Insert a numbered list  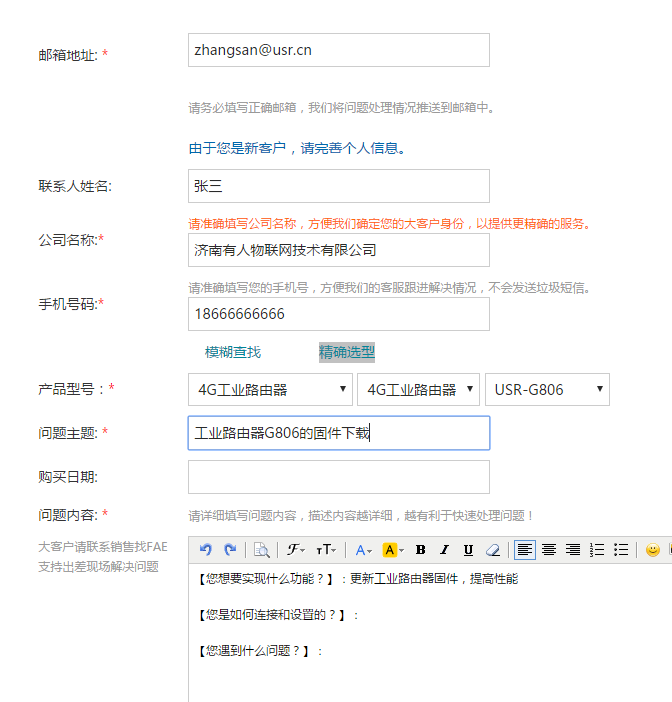click(597, 550)
